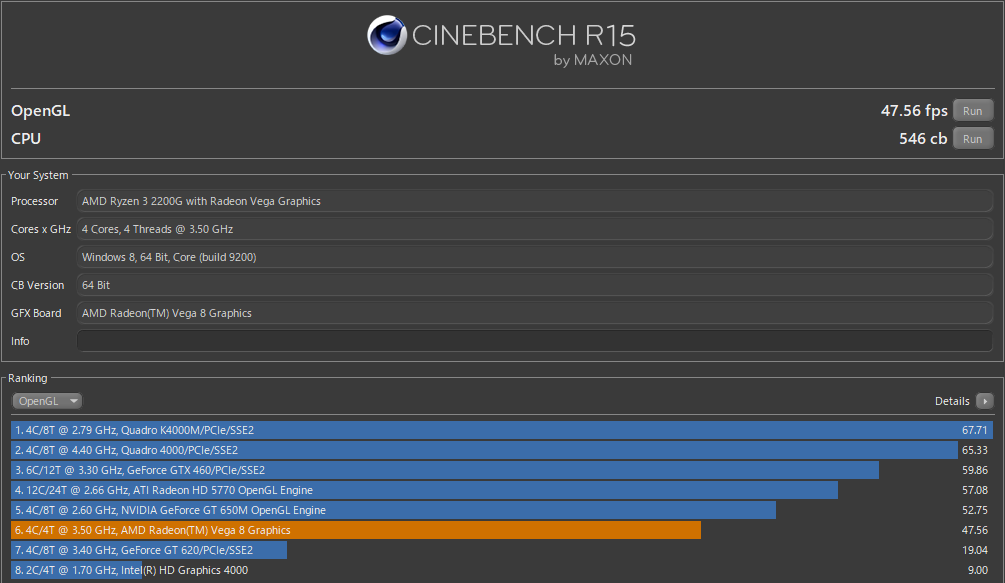Run the OpenGL benchmark test
1005x583 pixels.
pyautogui.click(x=972, y=111)
